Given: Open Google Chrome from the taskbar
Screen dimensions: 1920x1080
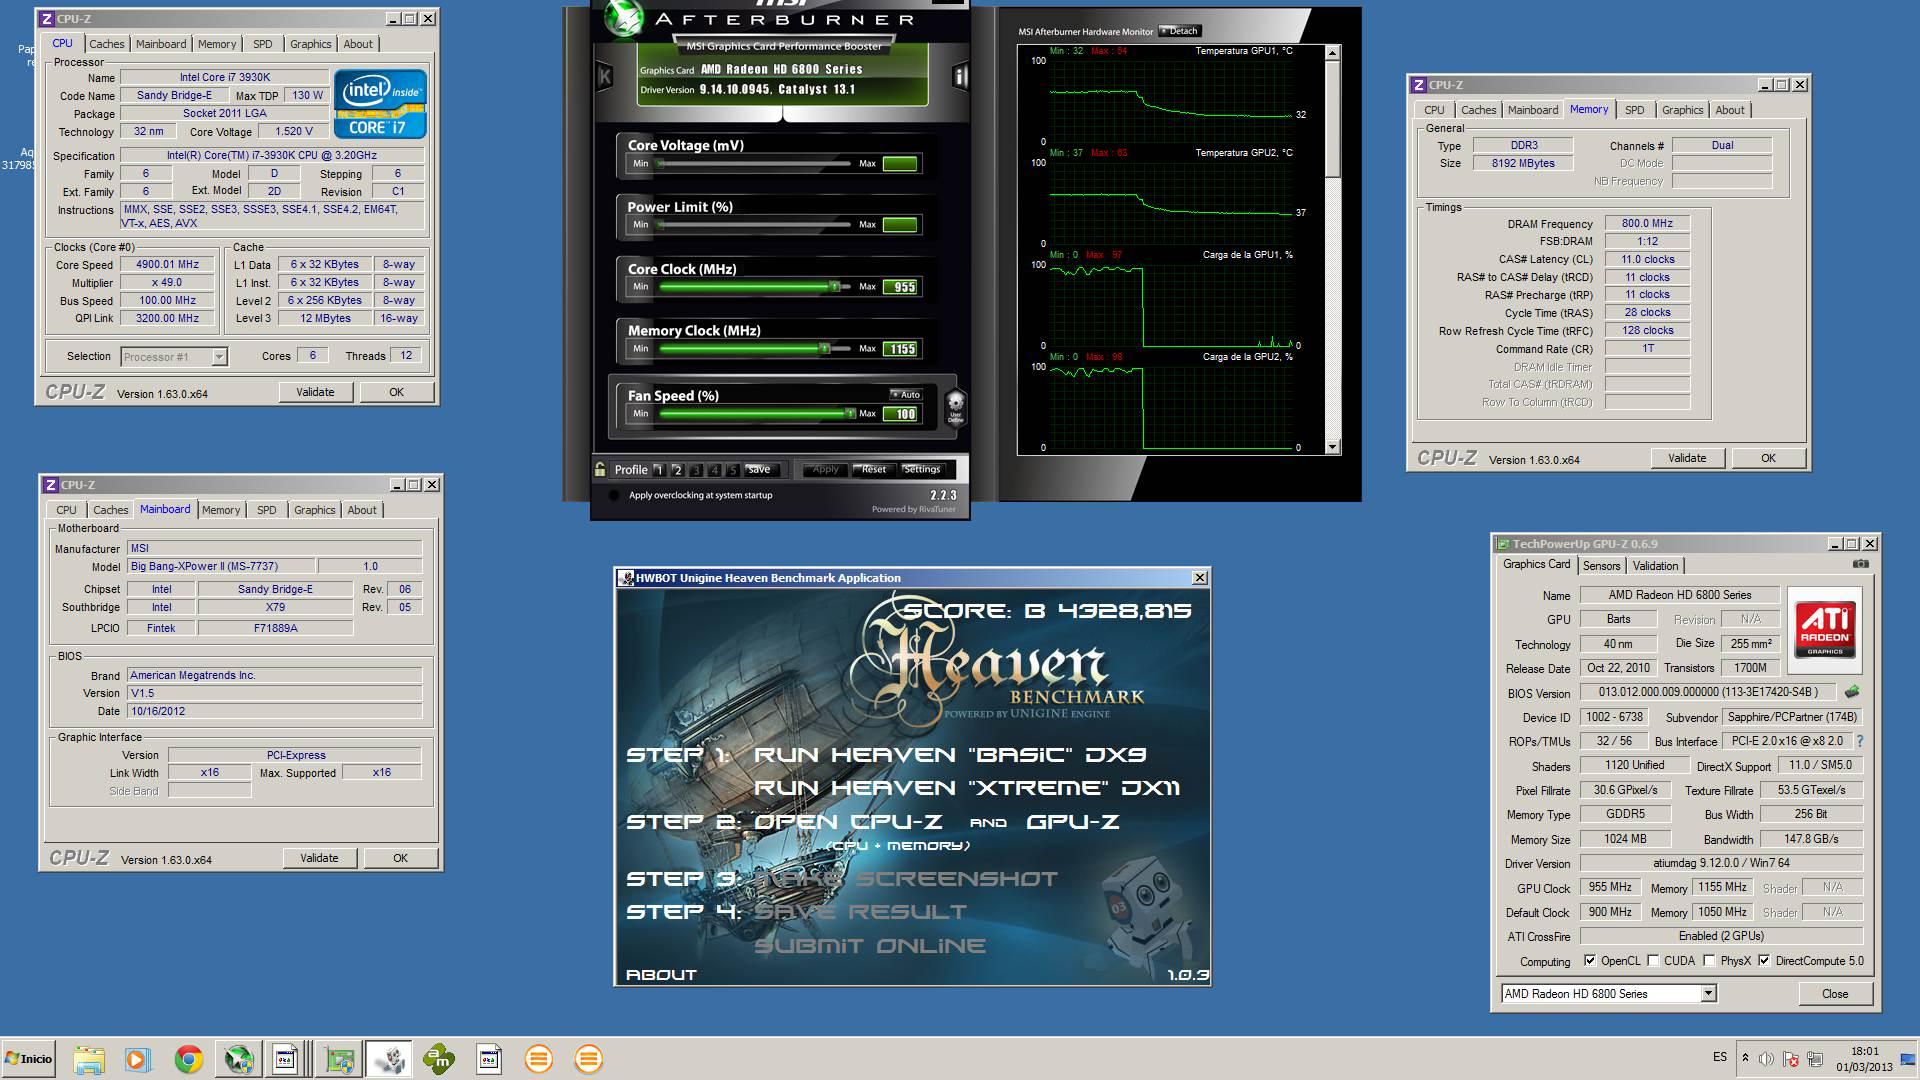Looking at the screenshot, I should (188, 1059).
